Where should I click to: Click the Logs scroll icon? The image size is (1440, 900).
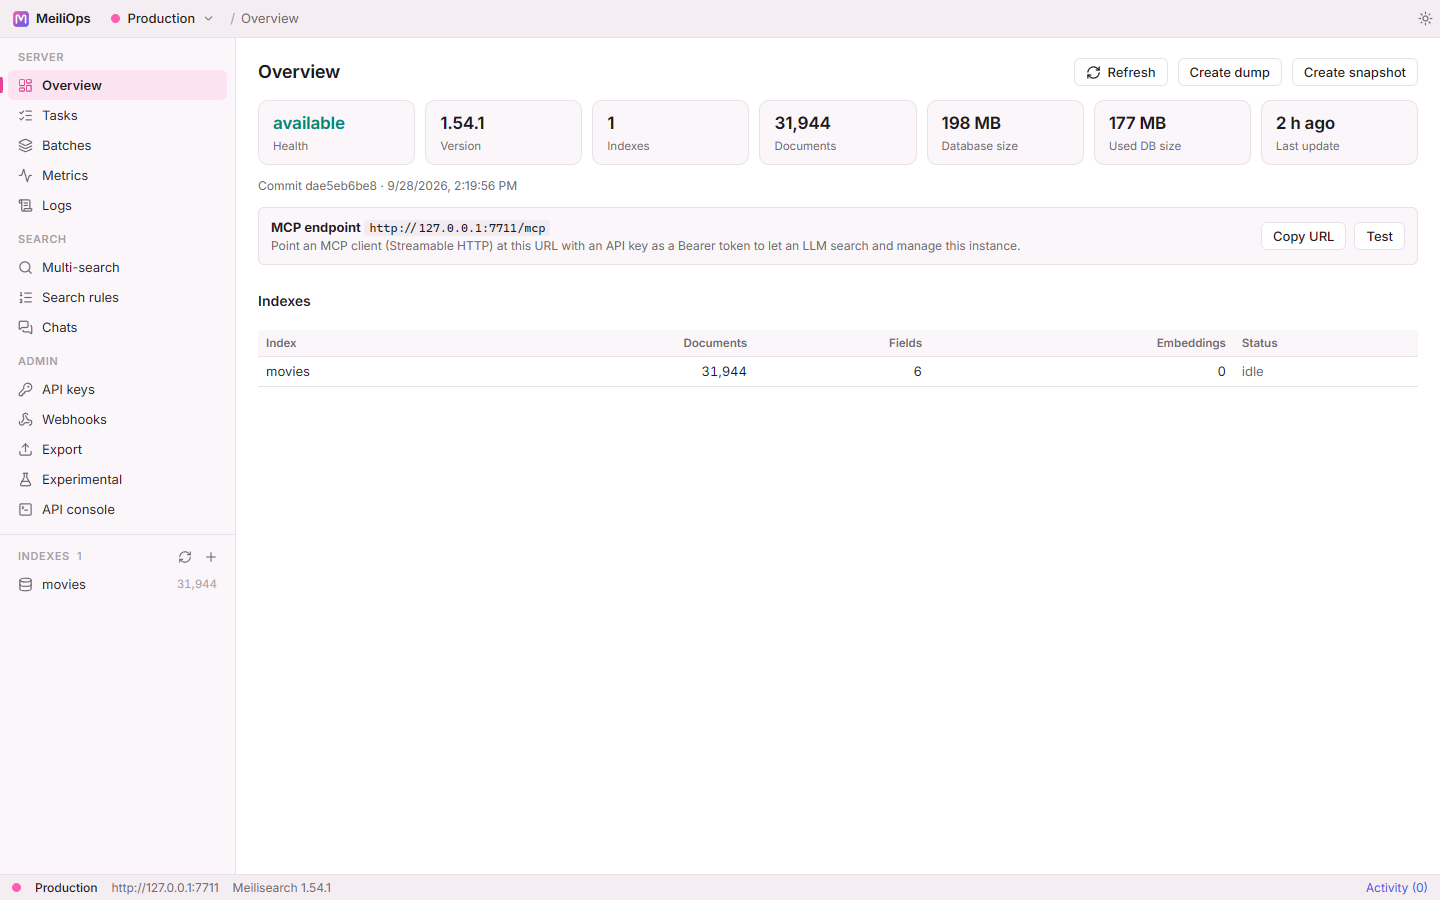pyautogui.click(x=26, y=206)
